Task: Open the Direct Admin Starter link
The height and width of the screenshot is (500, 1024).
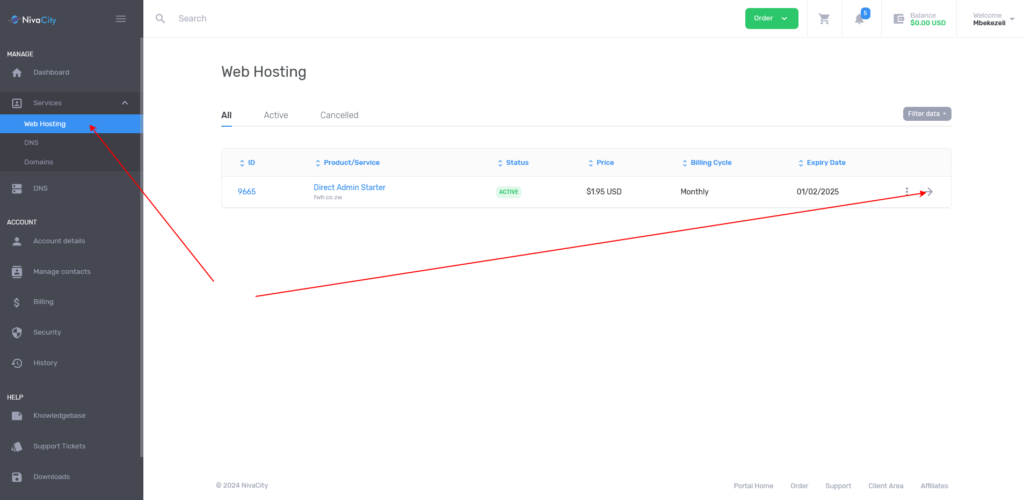Action: click(349, 187)
